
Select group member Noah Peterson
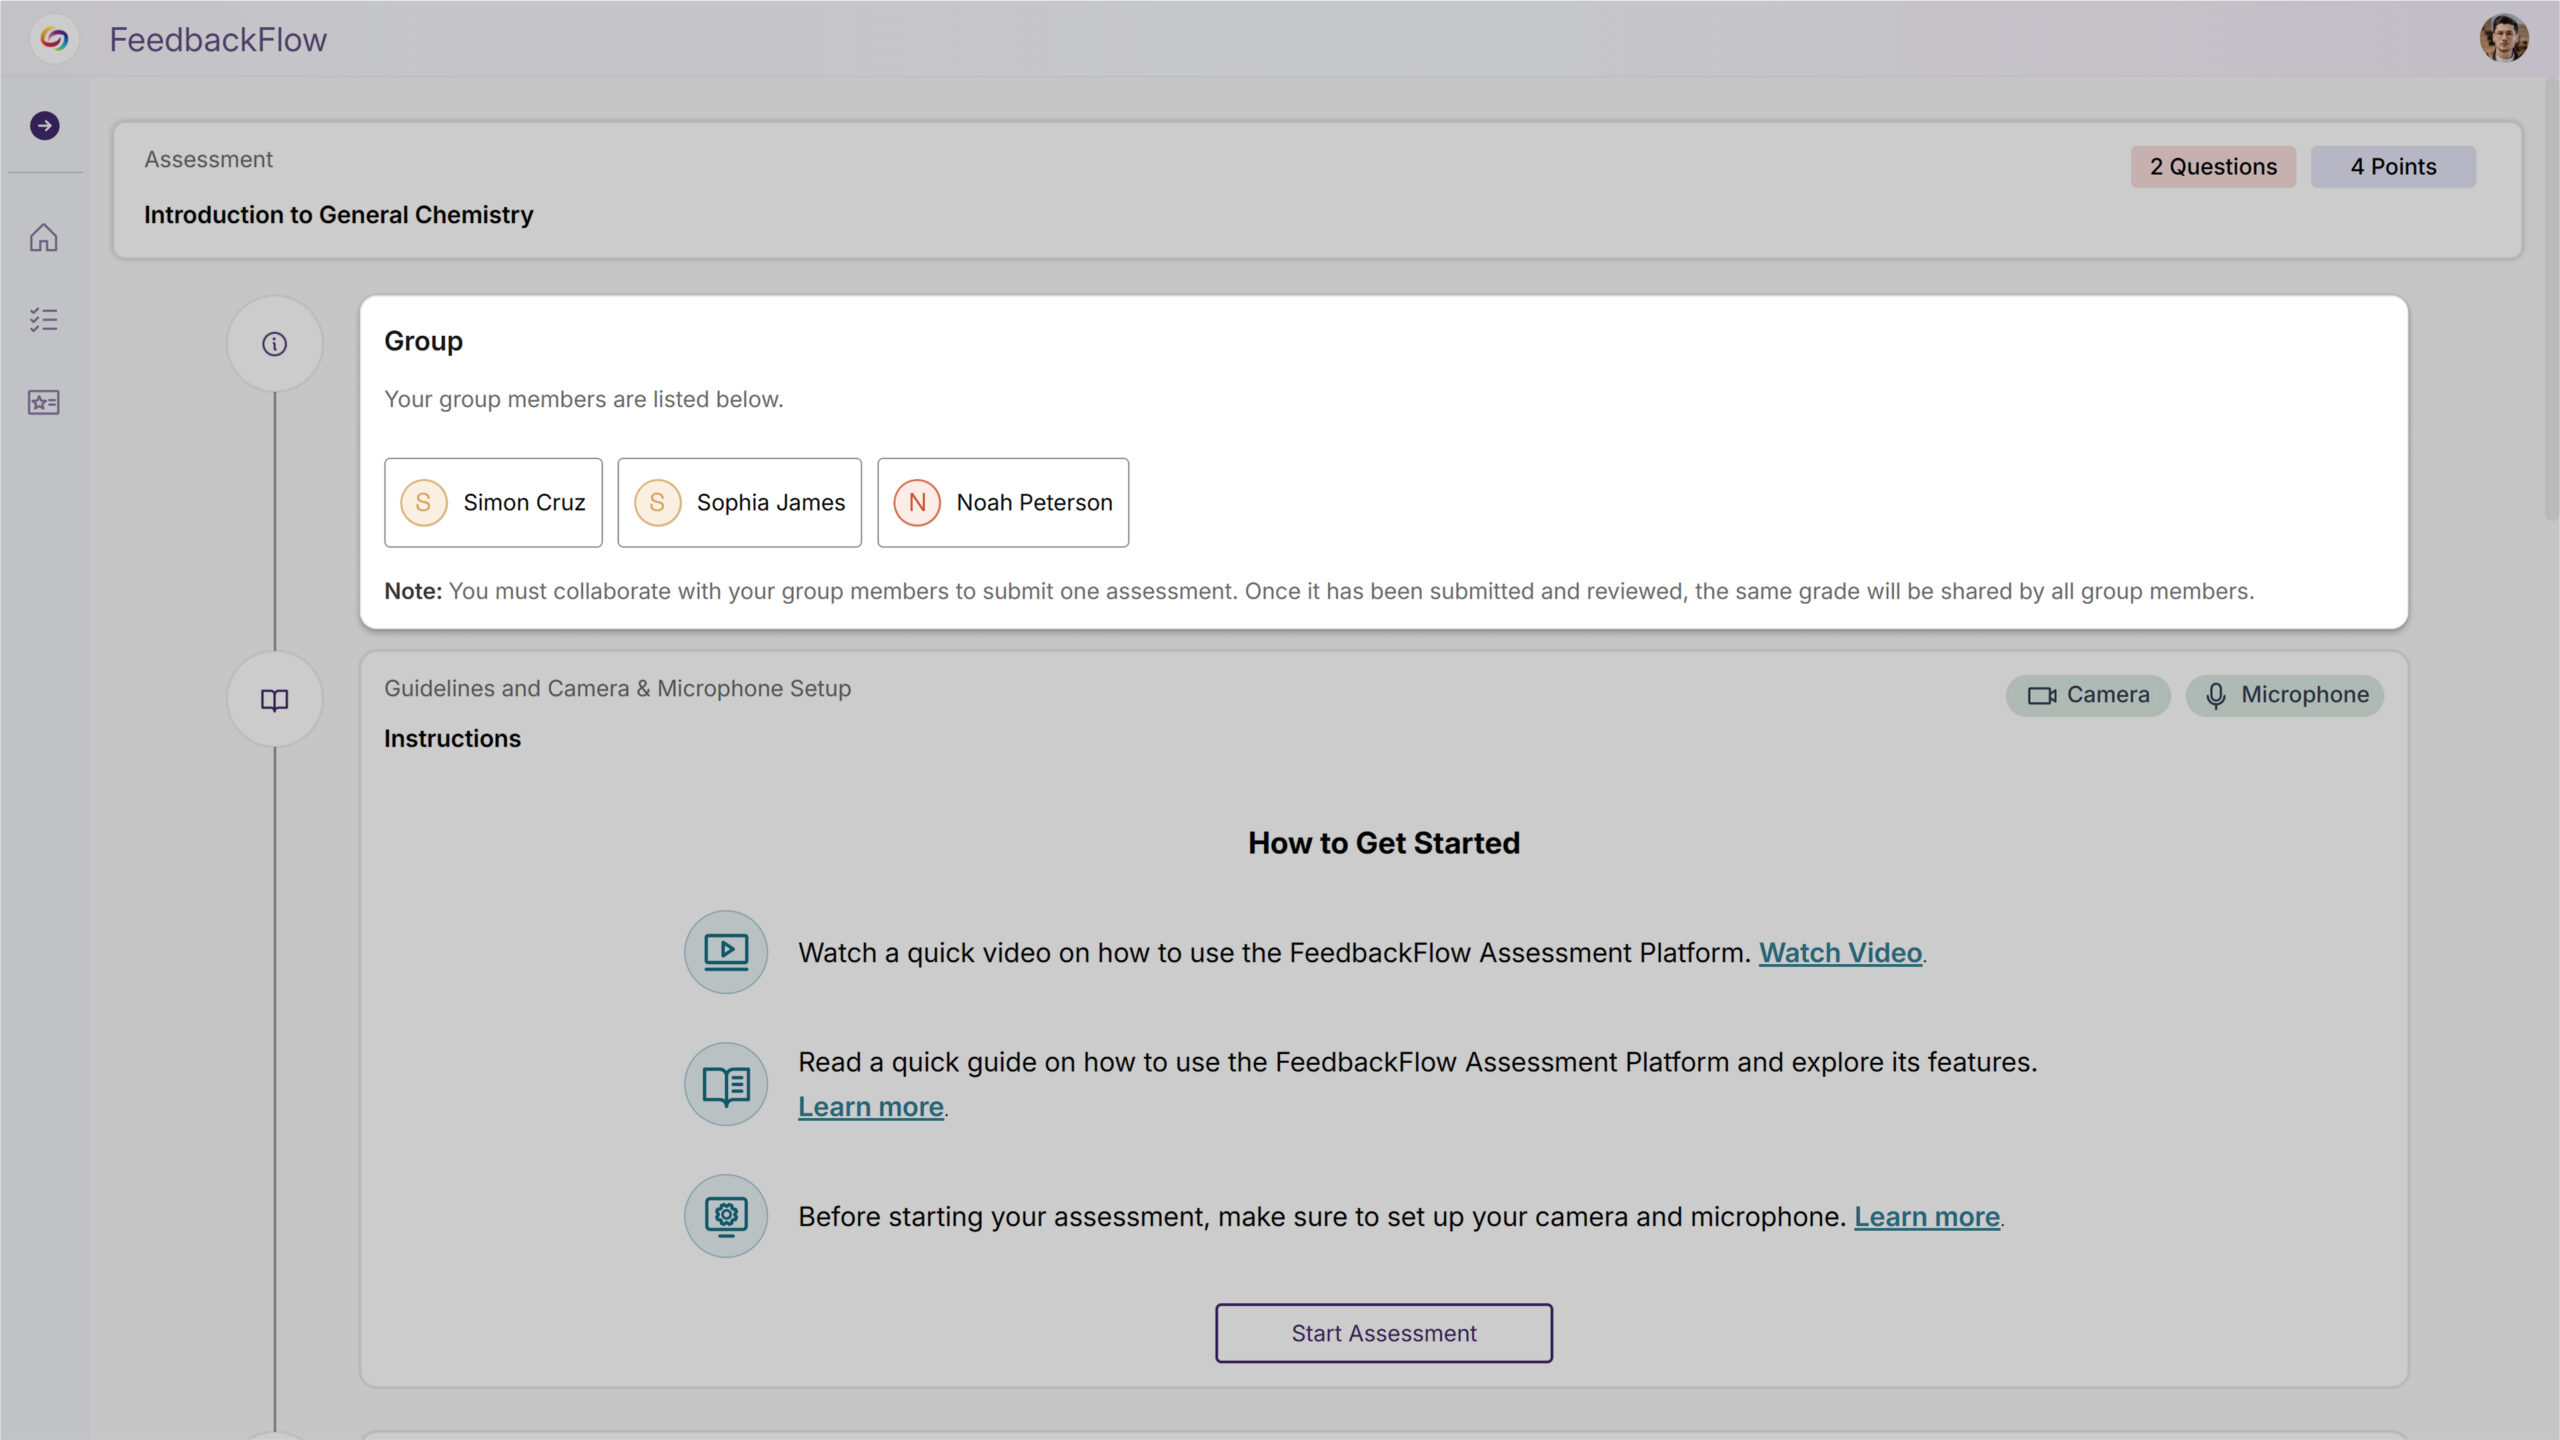point(1003,503)
